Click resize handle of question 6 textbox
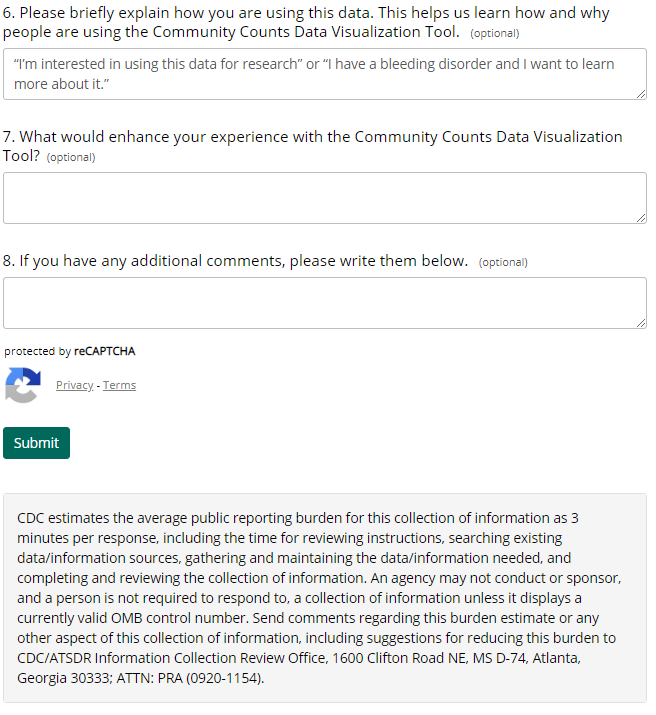The height and width of the screenshot is (715, 656). [641, 94]
